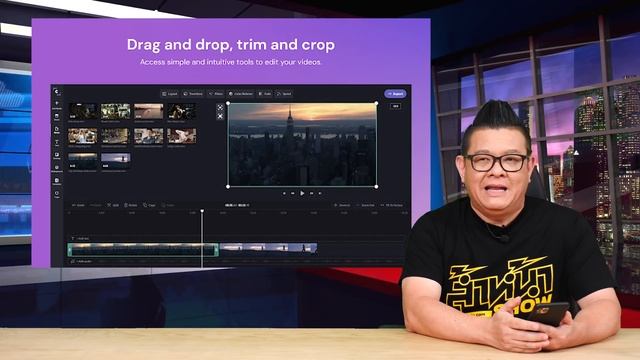
Task: Play the video preview
Action: click(302, 193)
